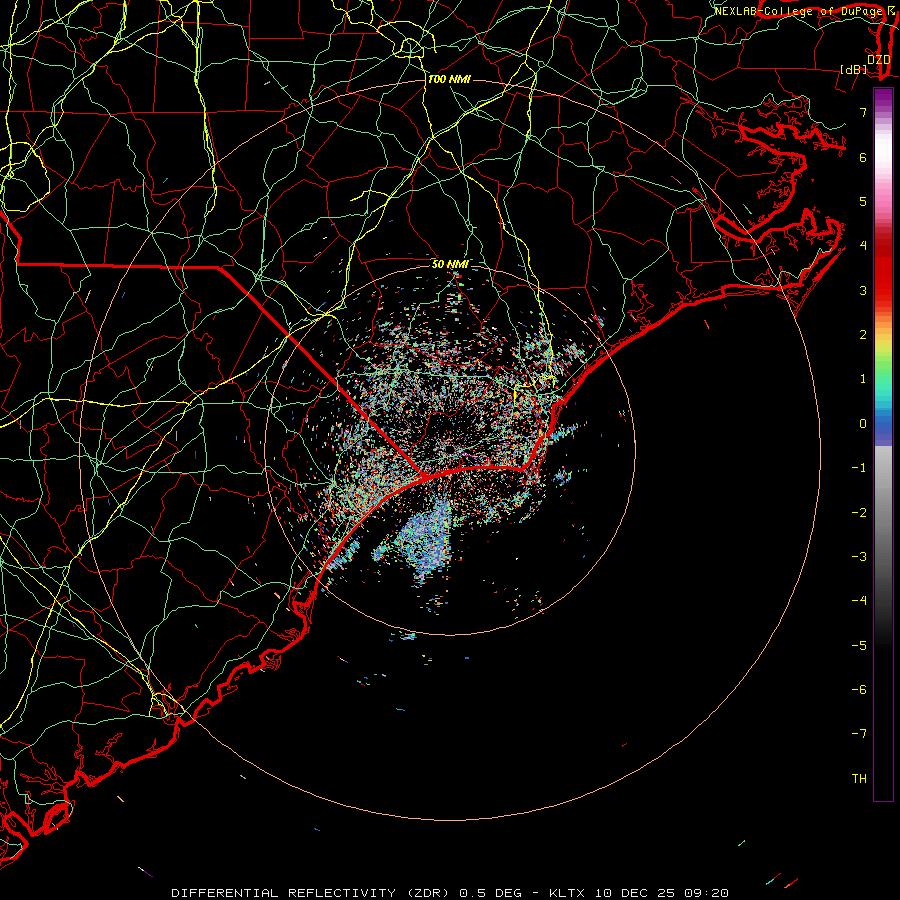The image size is (900, 900).
Task: Click the '-7' value on the color scale
Action: tap(859, 734)
